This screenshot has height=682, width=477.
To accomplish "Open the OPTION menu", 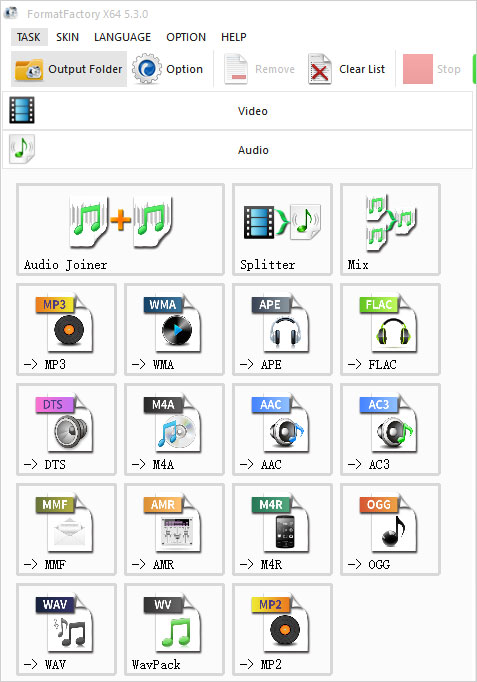I will click(186, 37).
